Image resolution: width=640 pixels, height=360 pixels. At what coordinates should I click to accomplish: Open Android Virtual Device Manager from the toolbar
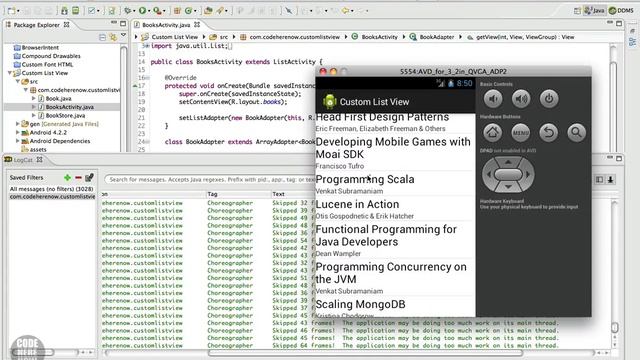click(x=76, y=11)
